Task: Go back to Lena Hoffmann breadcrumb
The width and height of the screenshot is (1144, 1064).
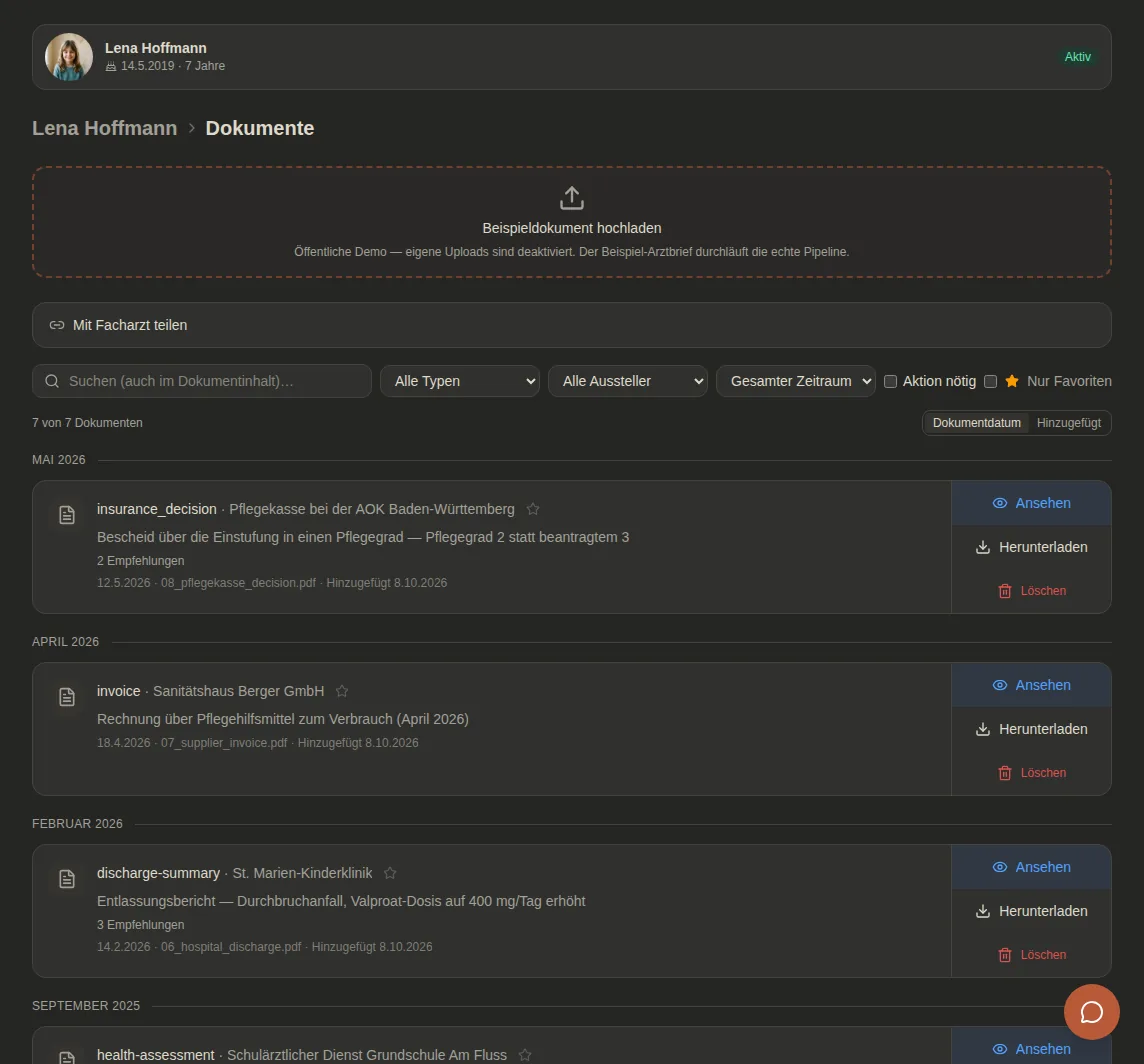Action: (104, 128)
